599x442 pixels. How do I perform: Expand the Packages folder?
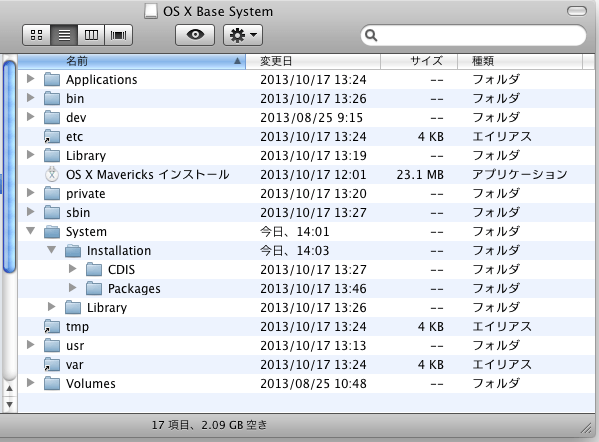coord(73,287)
